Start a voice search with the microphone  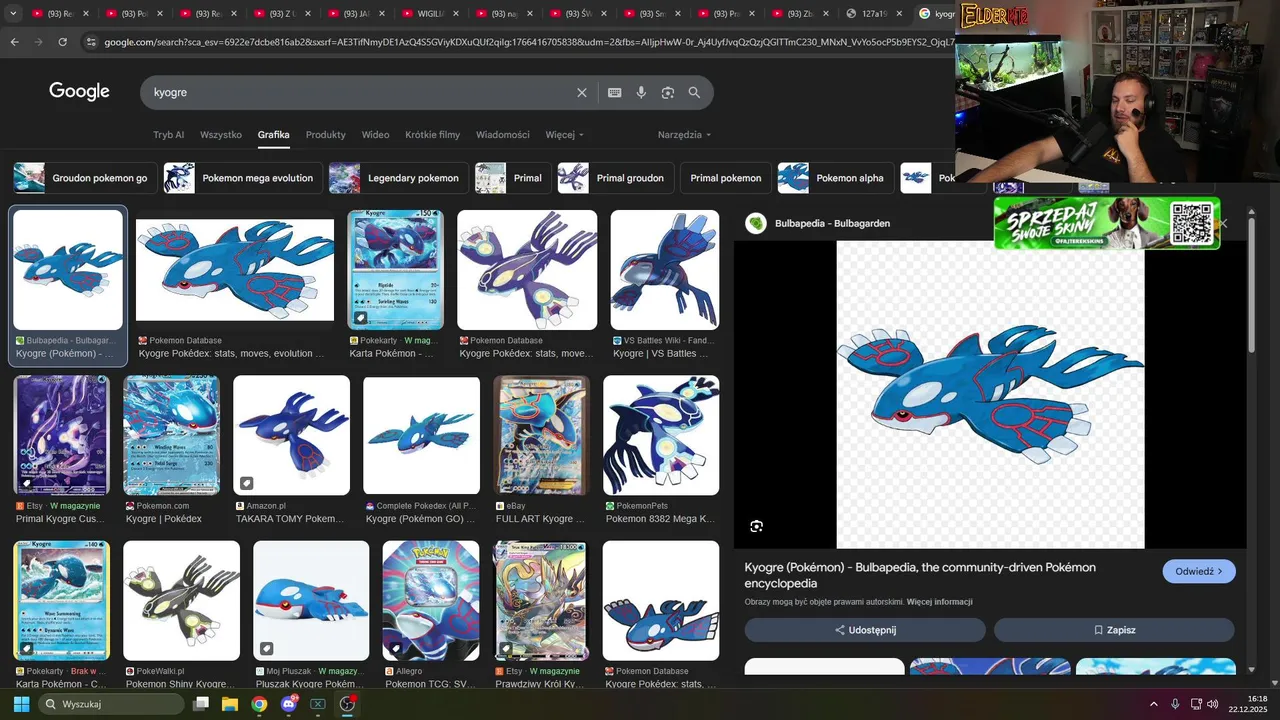[x=641, y=92]
